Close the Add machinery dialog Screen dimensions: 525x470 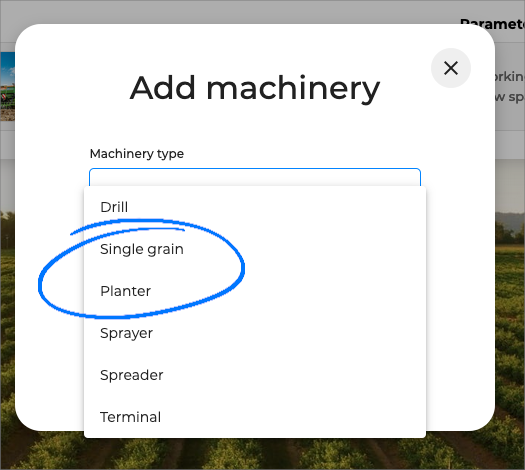[x=451, y=68]
